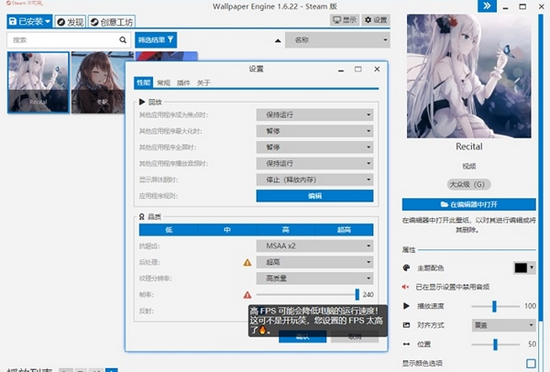
Task: Select the brown-haired girl wallpaper thumbnail
Action: [98, 83]
